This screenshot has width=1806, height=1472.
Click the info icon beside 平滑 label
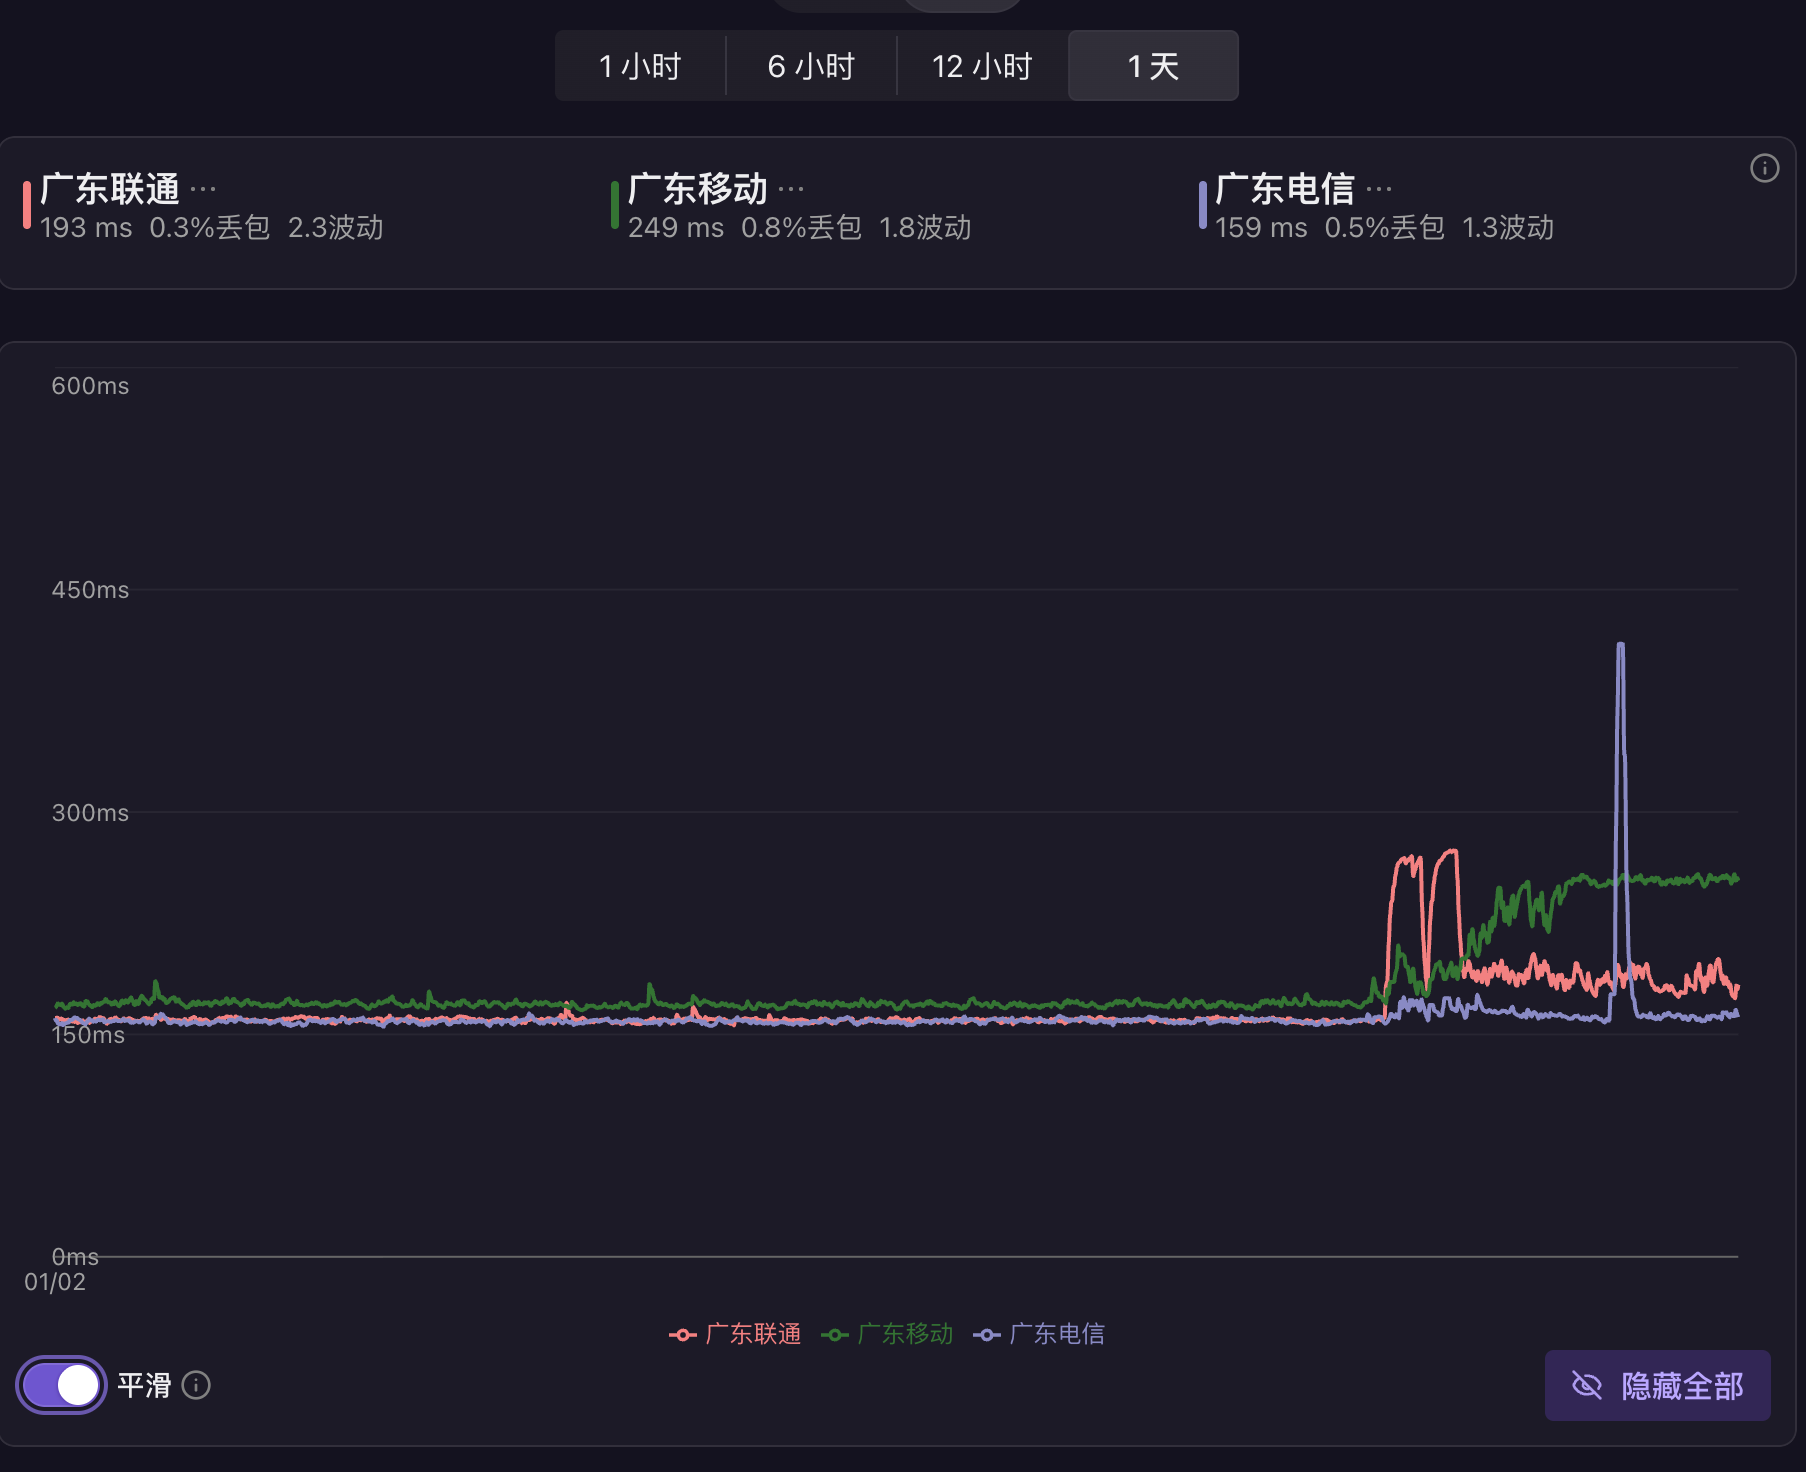[196, 1385]
